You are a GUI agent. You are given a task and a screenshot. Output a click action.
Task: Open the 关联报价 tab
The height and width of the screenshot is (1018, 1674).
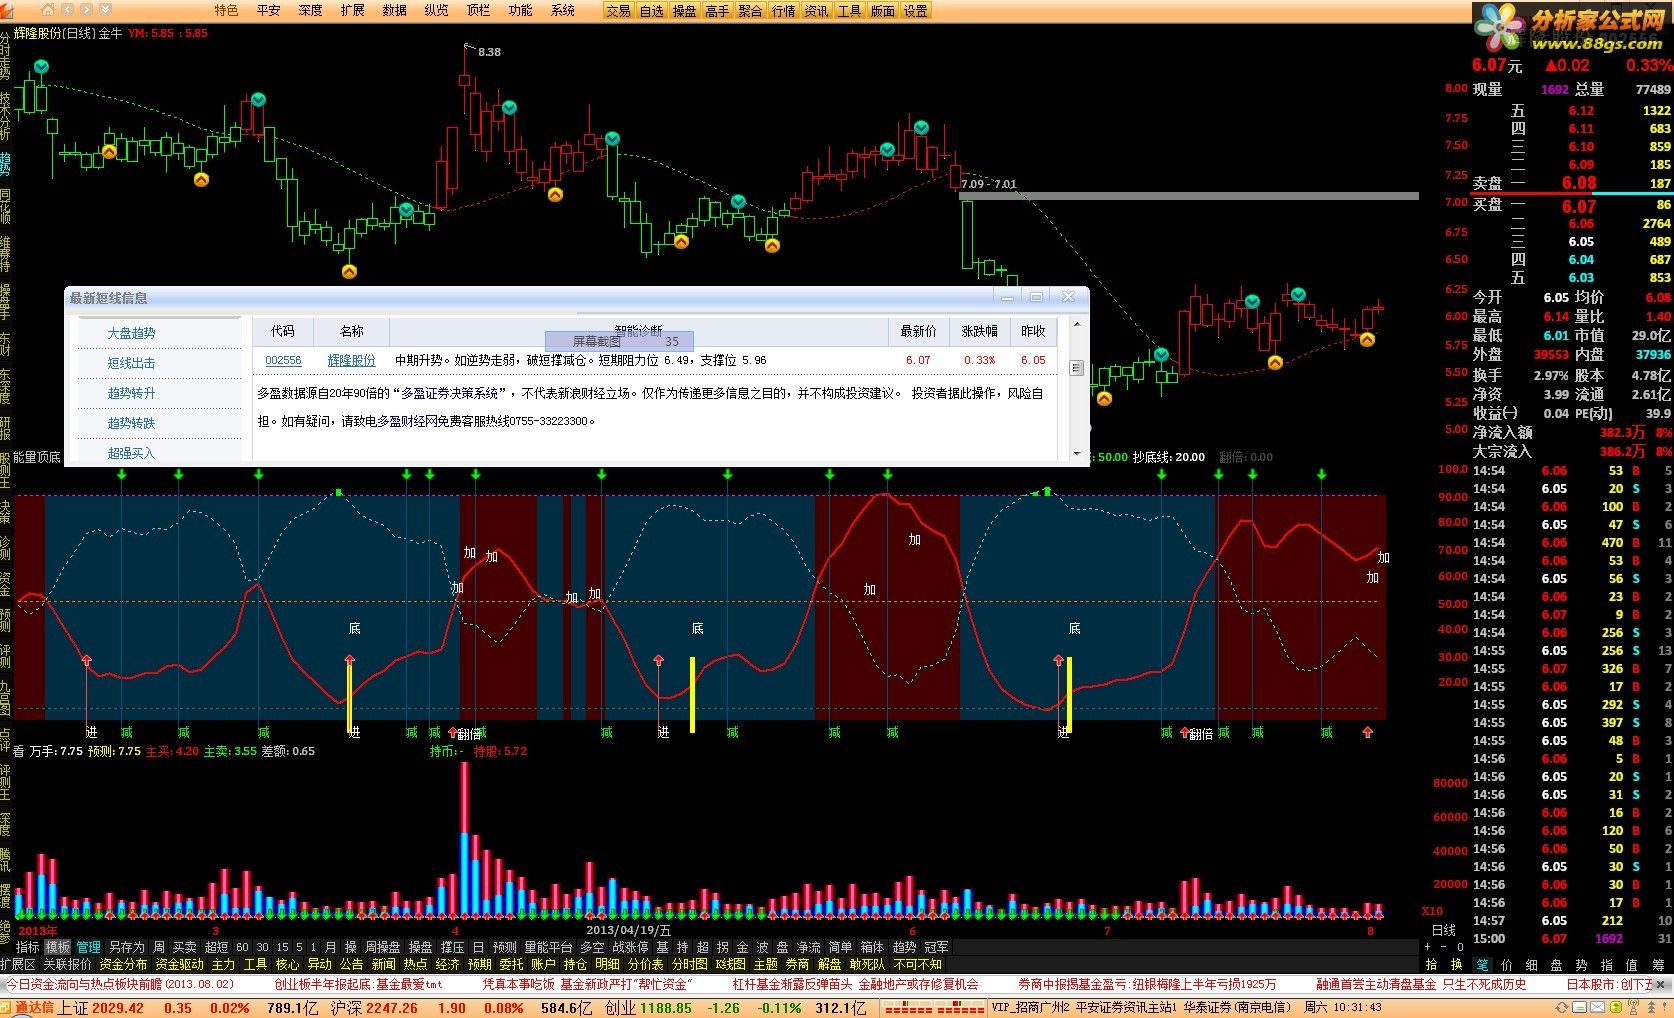pyautogui.click(x=67, y=964)
